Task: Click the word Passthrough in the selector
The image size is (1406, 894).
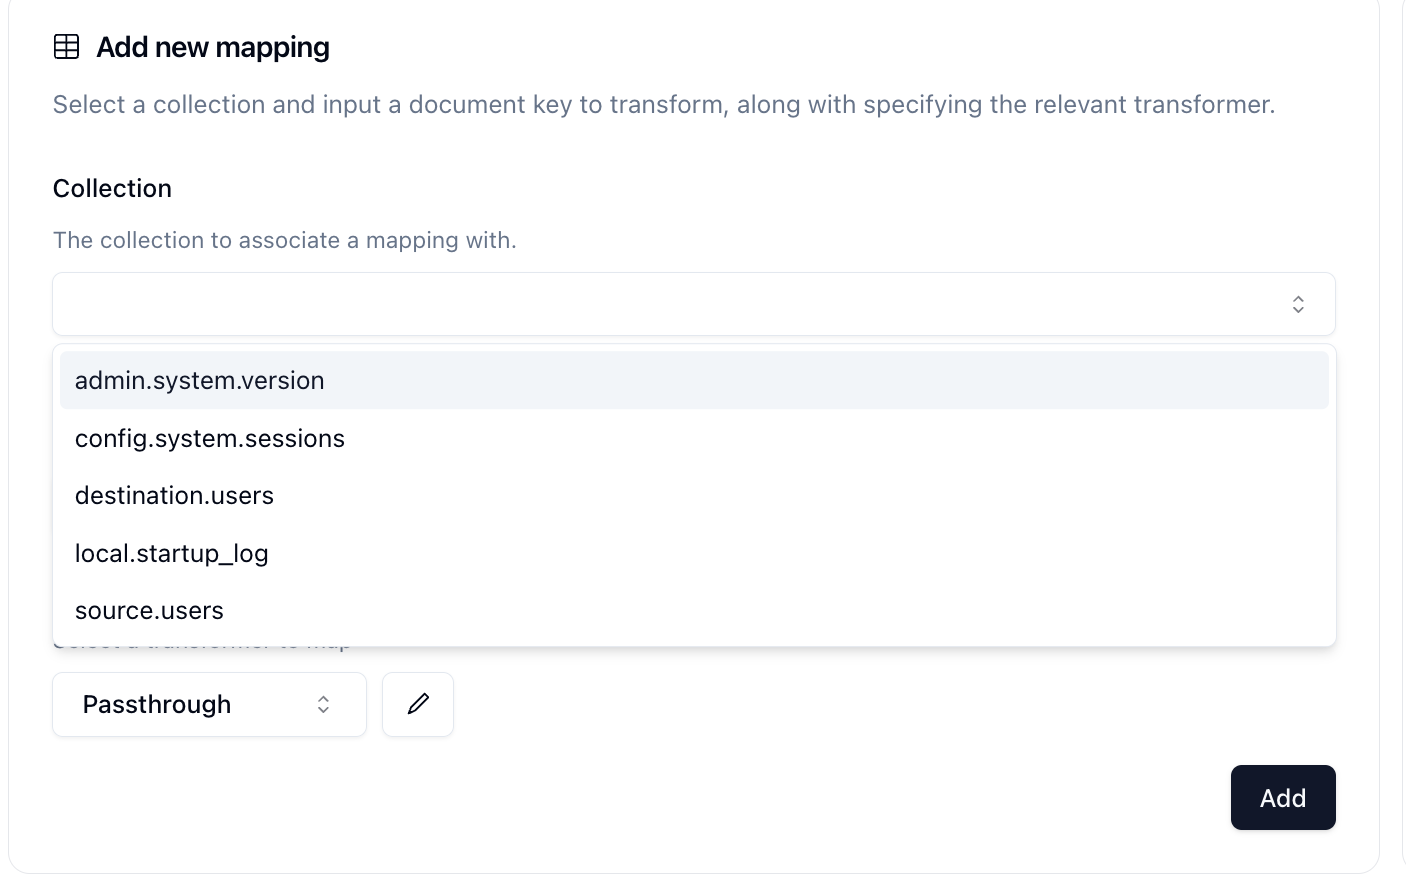Action: pos(157,704)
